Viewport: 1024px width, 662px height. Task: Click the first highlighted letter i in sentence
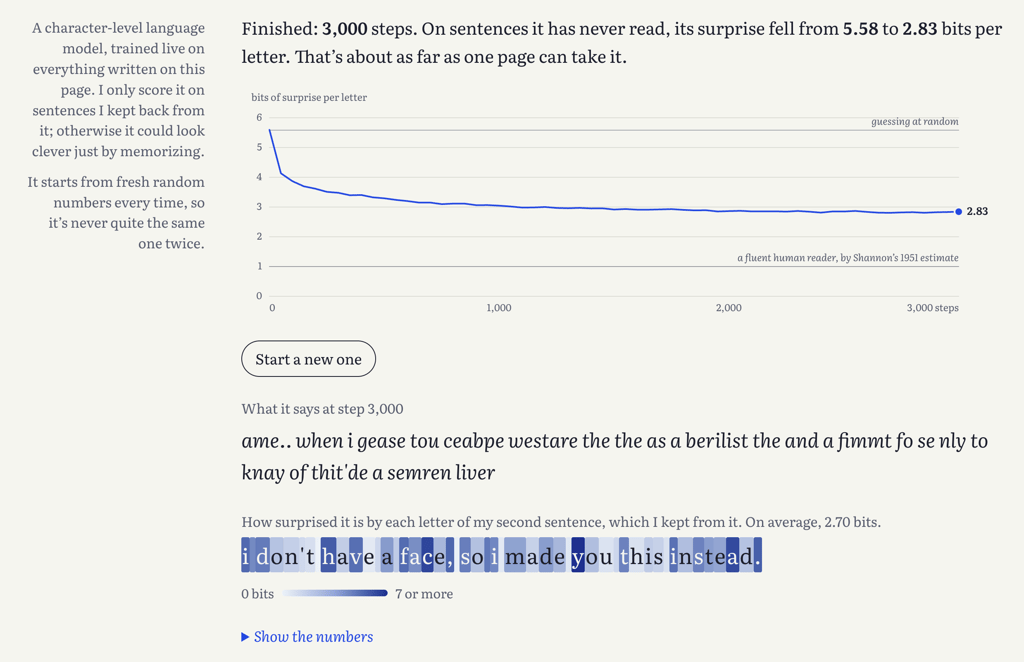coord(245,556)
